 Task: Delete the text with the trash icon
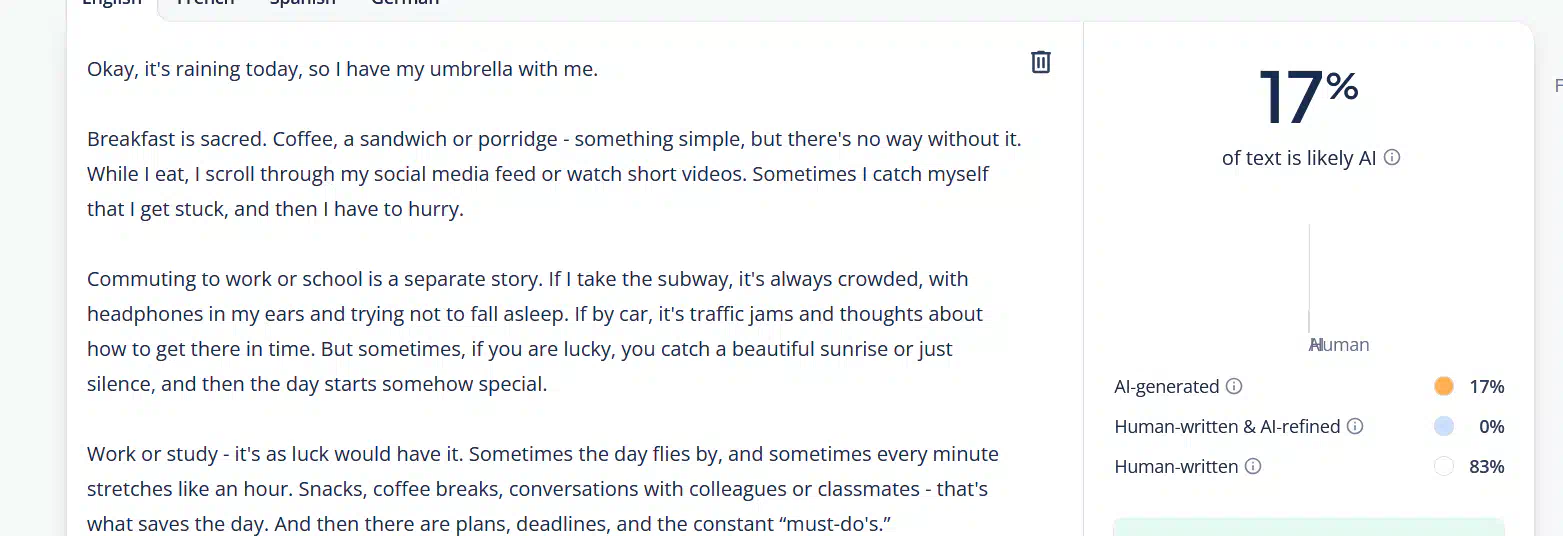[x=1041, y=62]
